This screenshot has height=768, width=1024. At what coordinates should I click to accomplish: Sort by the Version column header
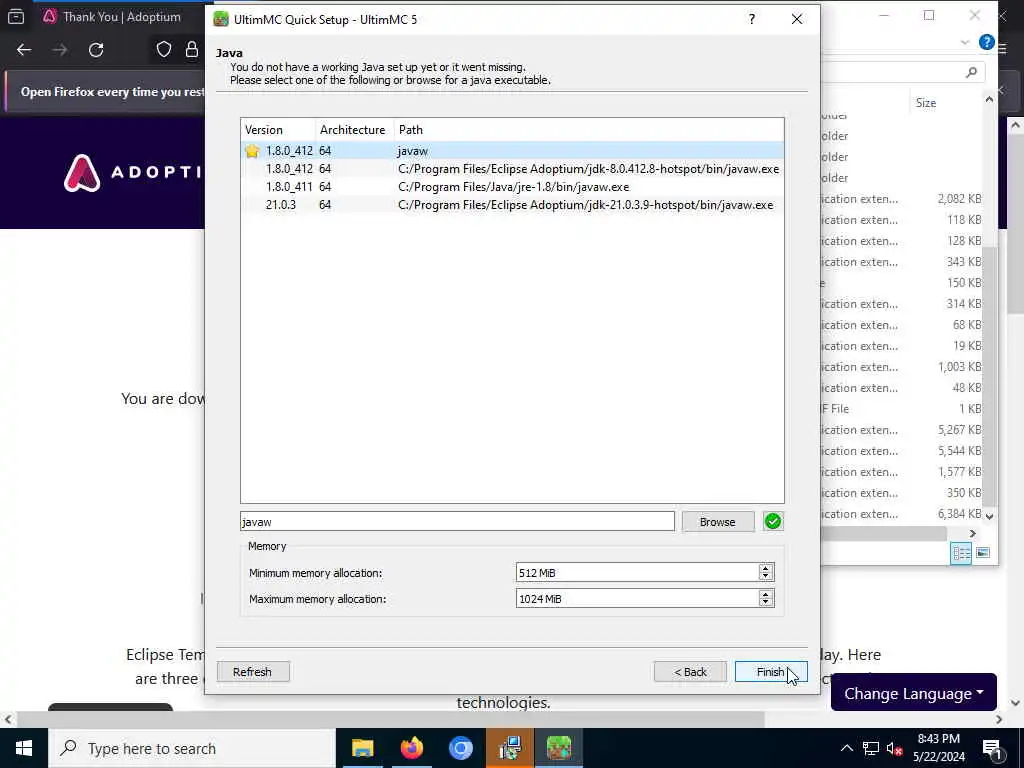278,129
